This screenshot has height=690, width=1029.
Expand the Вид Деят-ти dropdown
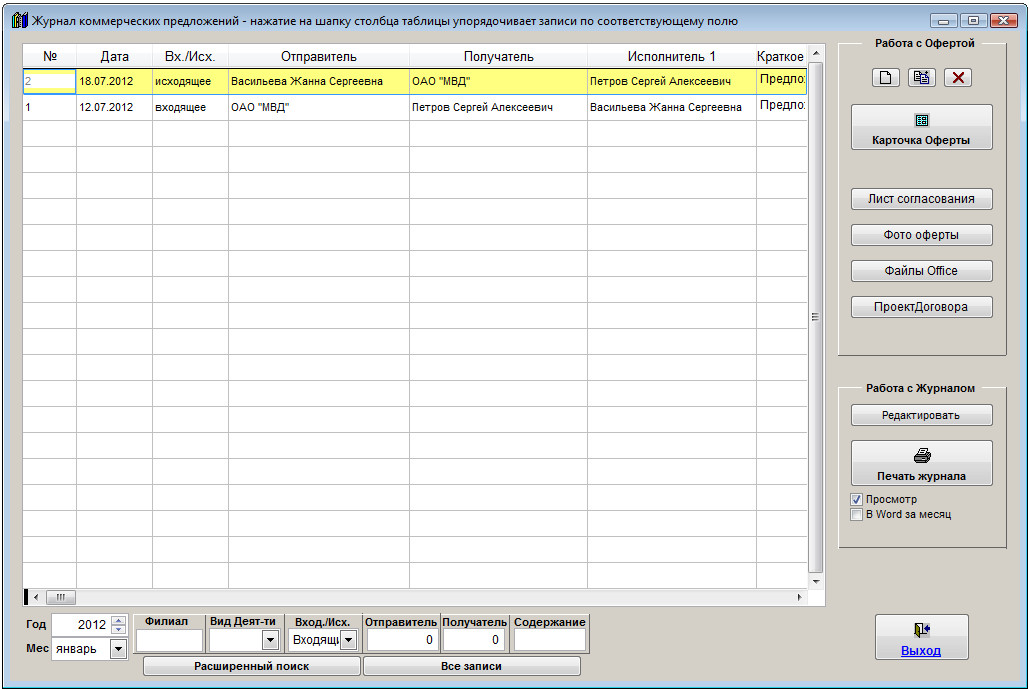click(269, 640)
